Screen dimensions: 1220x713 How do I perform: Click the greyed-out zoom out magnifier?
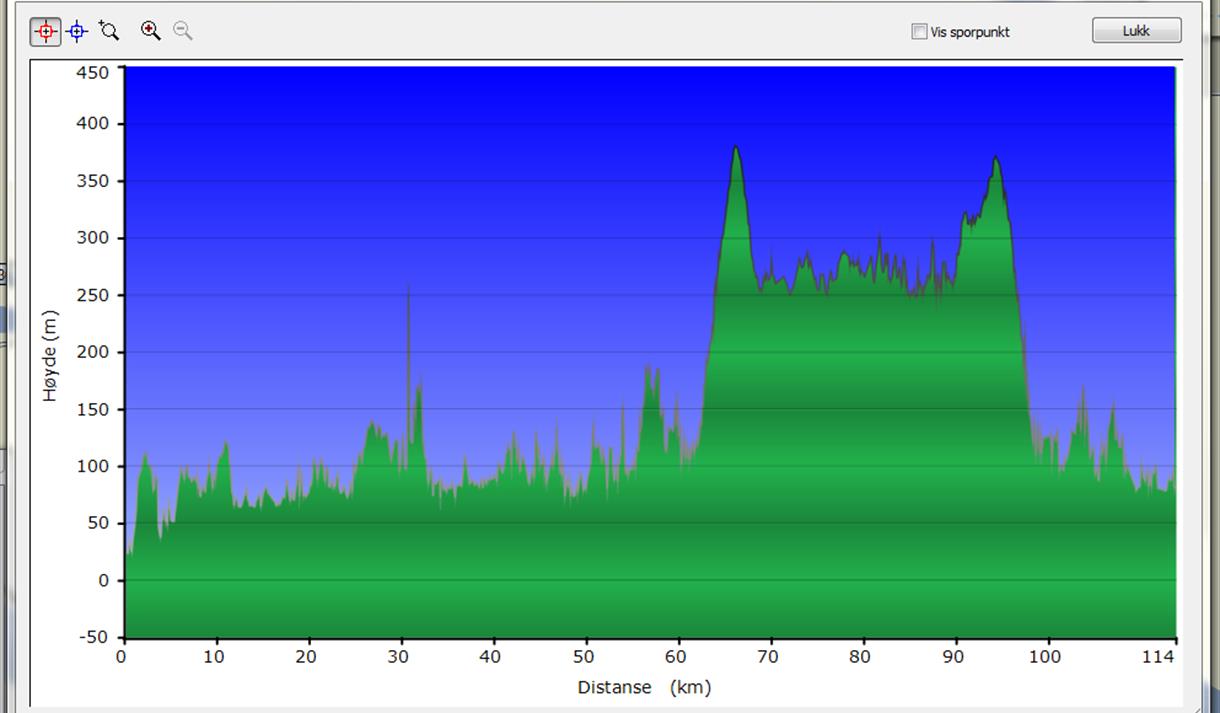coord(182,31)
